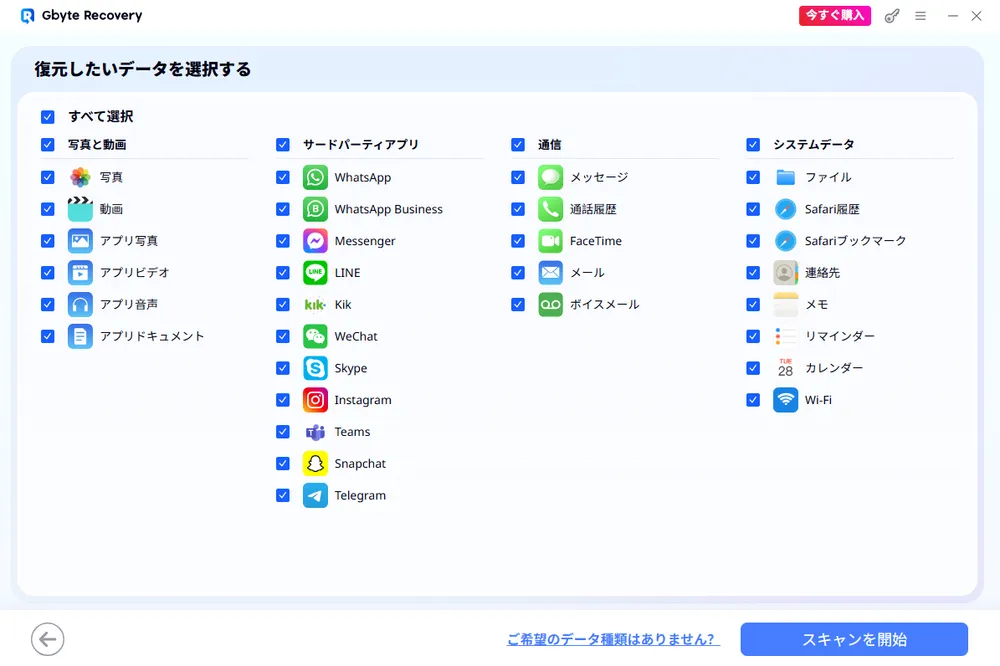The height and width of the screenshot is (666, 1000).
Task: Select the Telegram icon
Action: [315, 496]
